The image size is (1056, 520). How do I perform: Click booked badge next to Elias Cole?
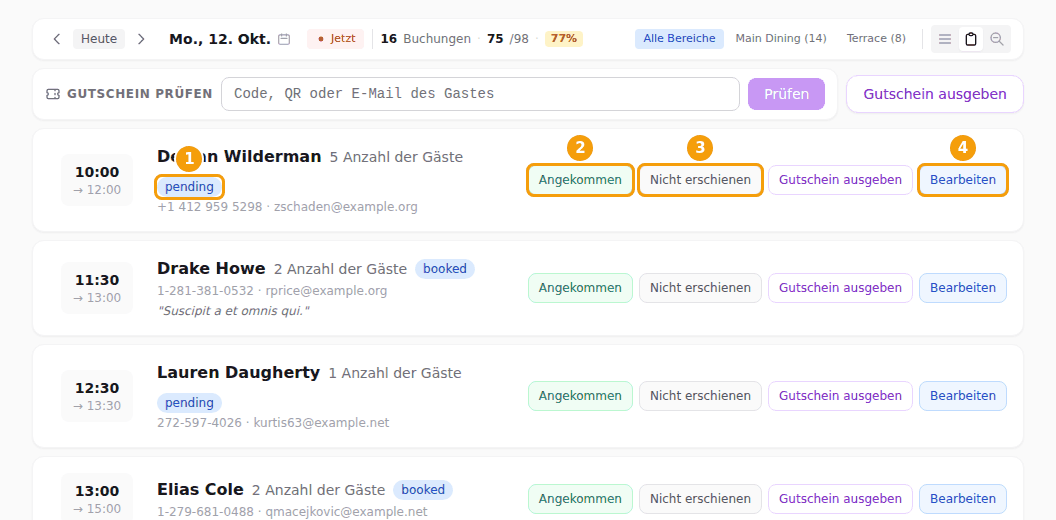(x=423, y=490)
